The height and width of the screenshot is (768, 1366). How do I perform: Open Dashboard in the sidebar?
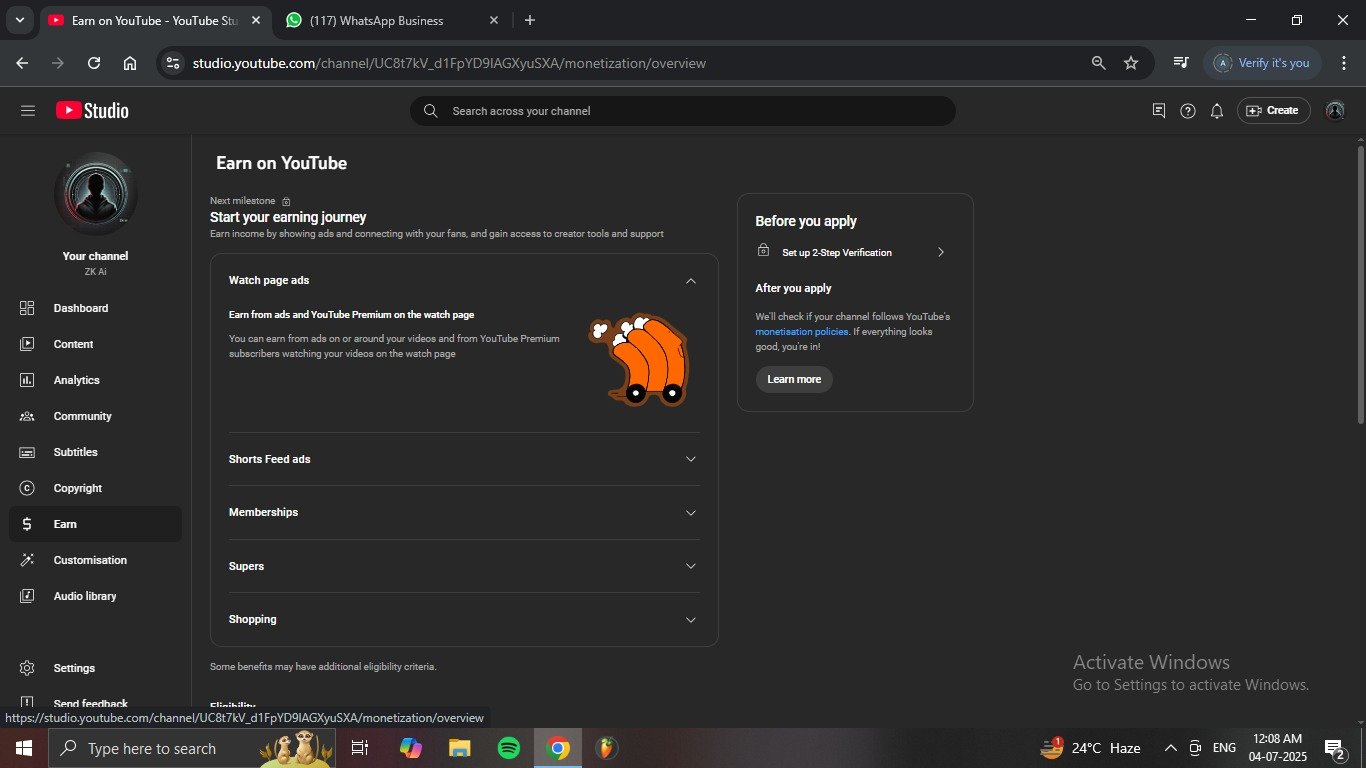click(x=95, y=308)
